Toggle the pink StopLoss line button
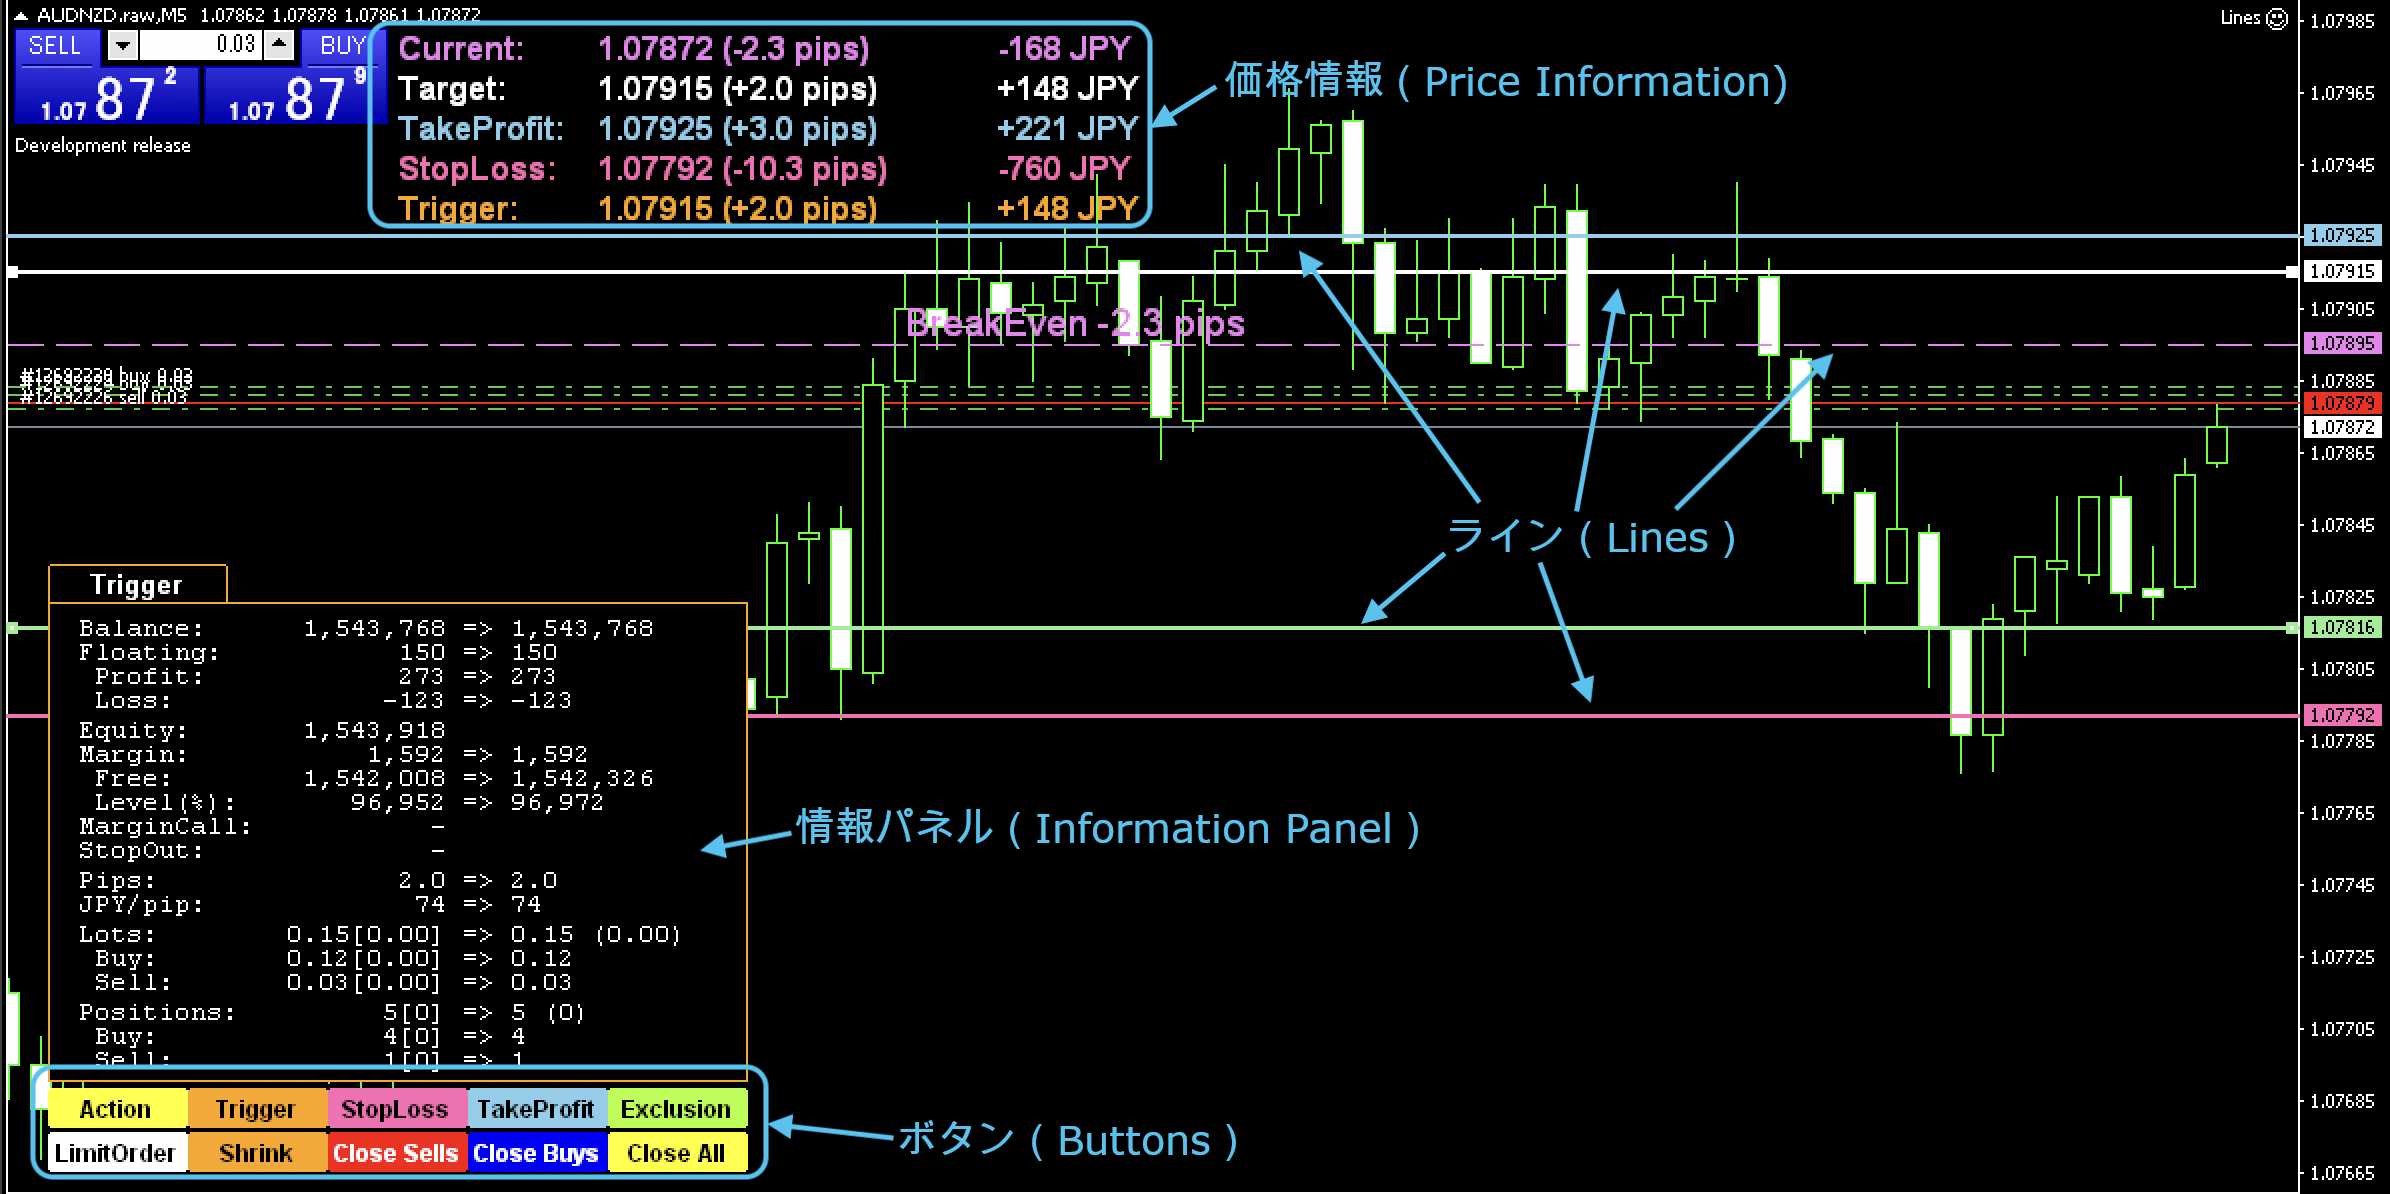This screenshot has height=1194, width=2390. point(396,1109)
